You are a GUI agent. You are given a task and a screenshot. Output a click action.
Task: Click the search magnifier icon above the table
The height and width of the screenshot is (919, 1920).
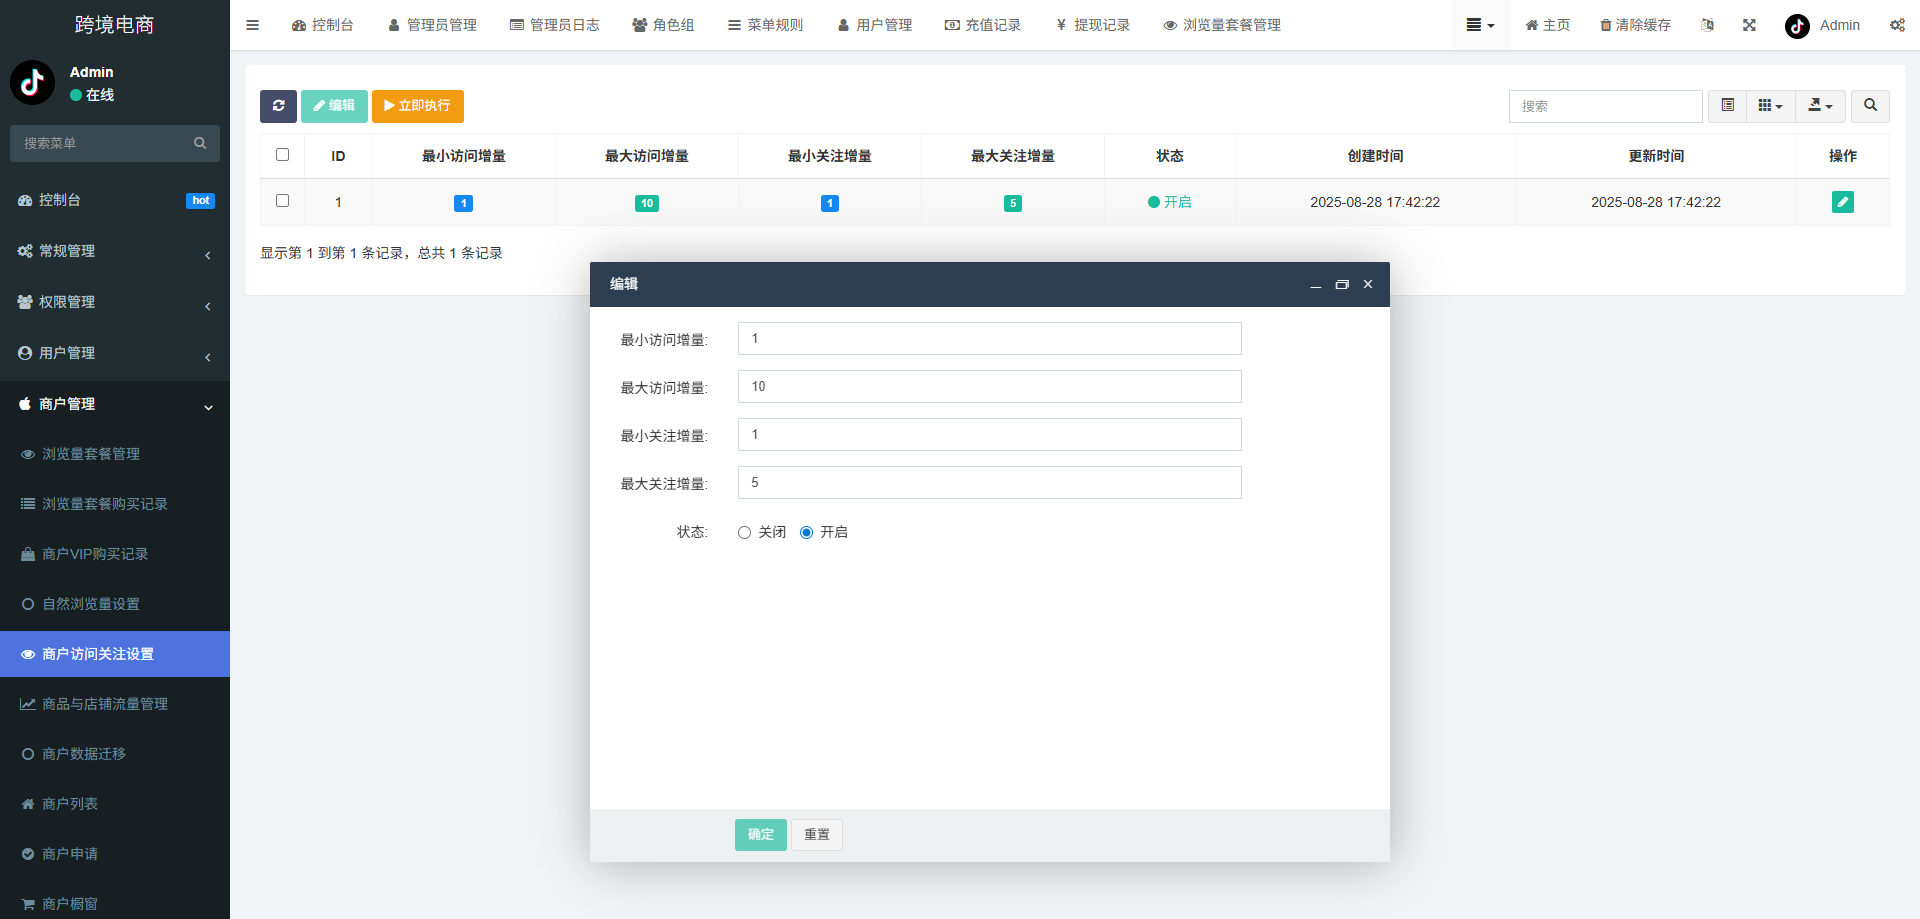tap(1869, 106)
